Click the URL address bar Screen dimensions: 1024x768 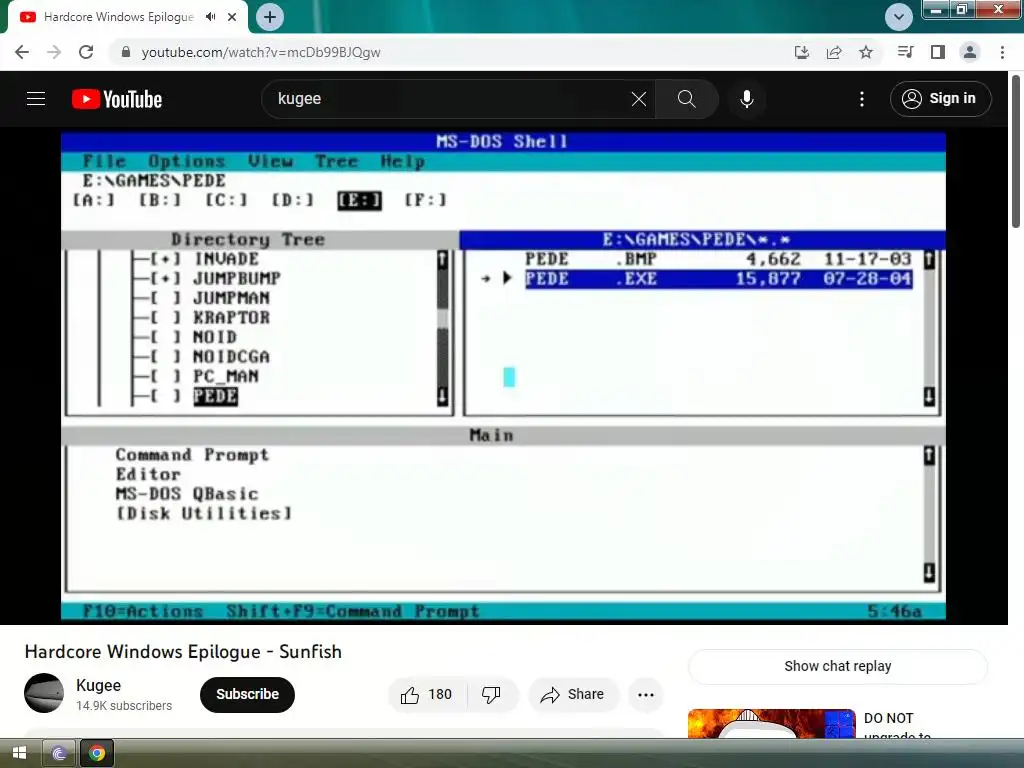click(x=451, y=52)
